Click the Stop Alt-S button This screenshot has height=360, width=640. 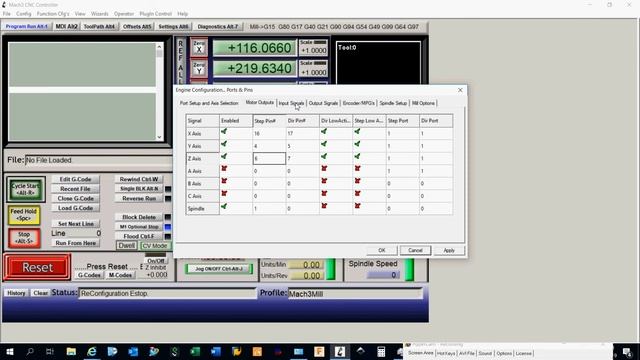coord(24,238)
